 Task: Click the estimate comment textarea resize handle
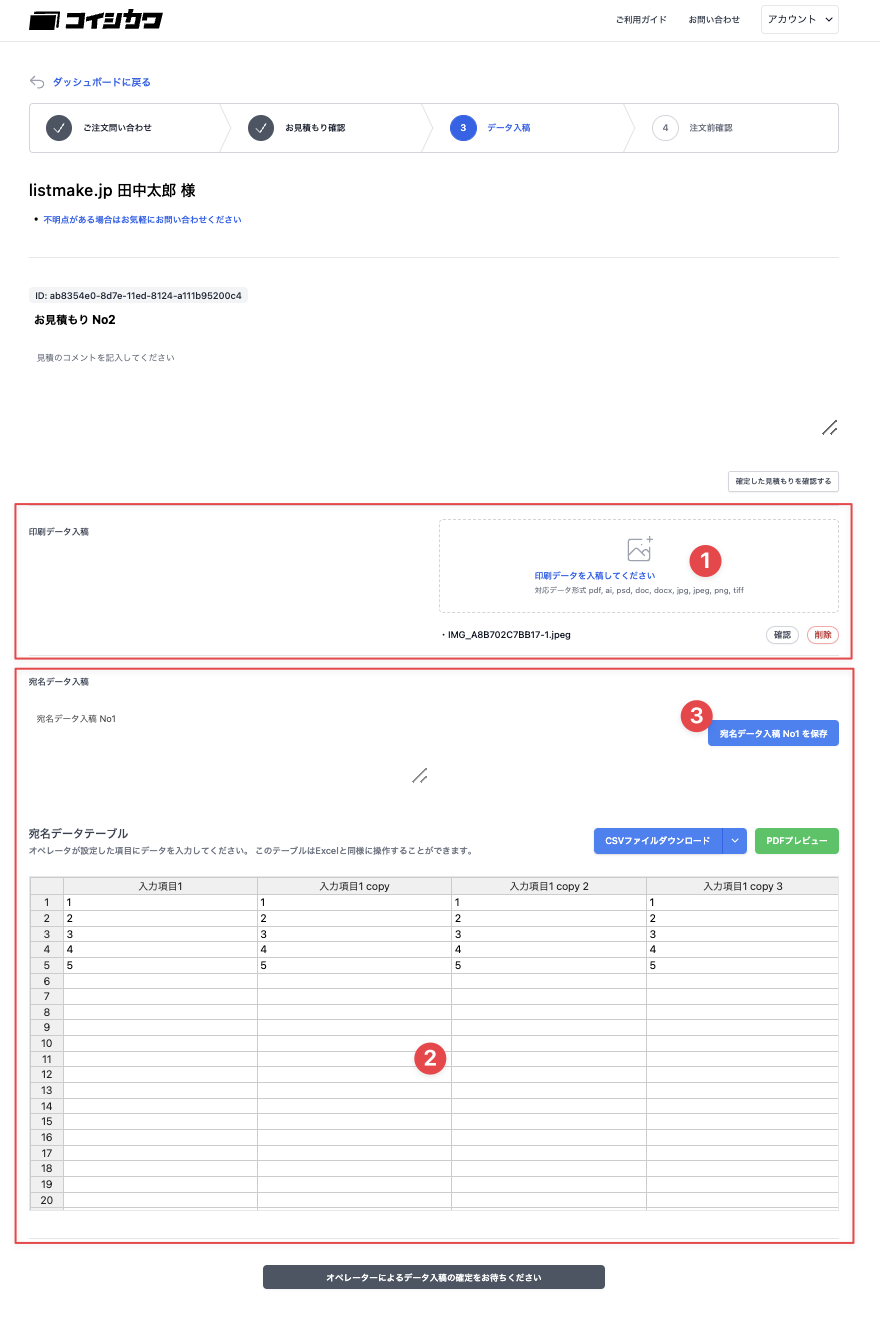point(829,428)
